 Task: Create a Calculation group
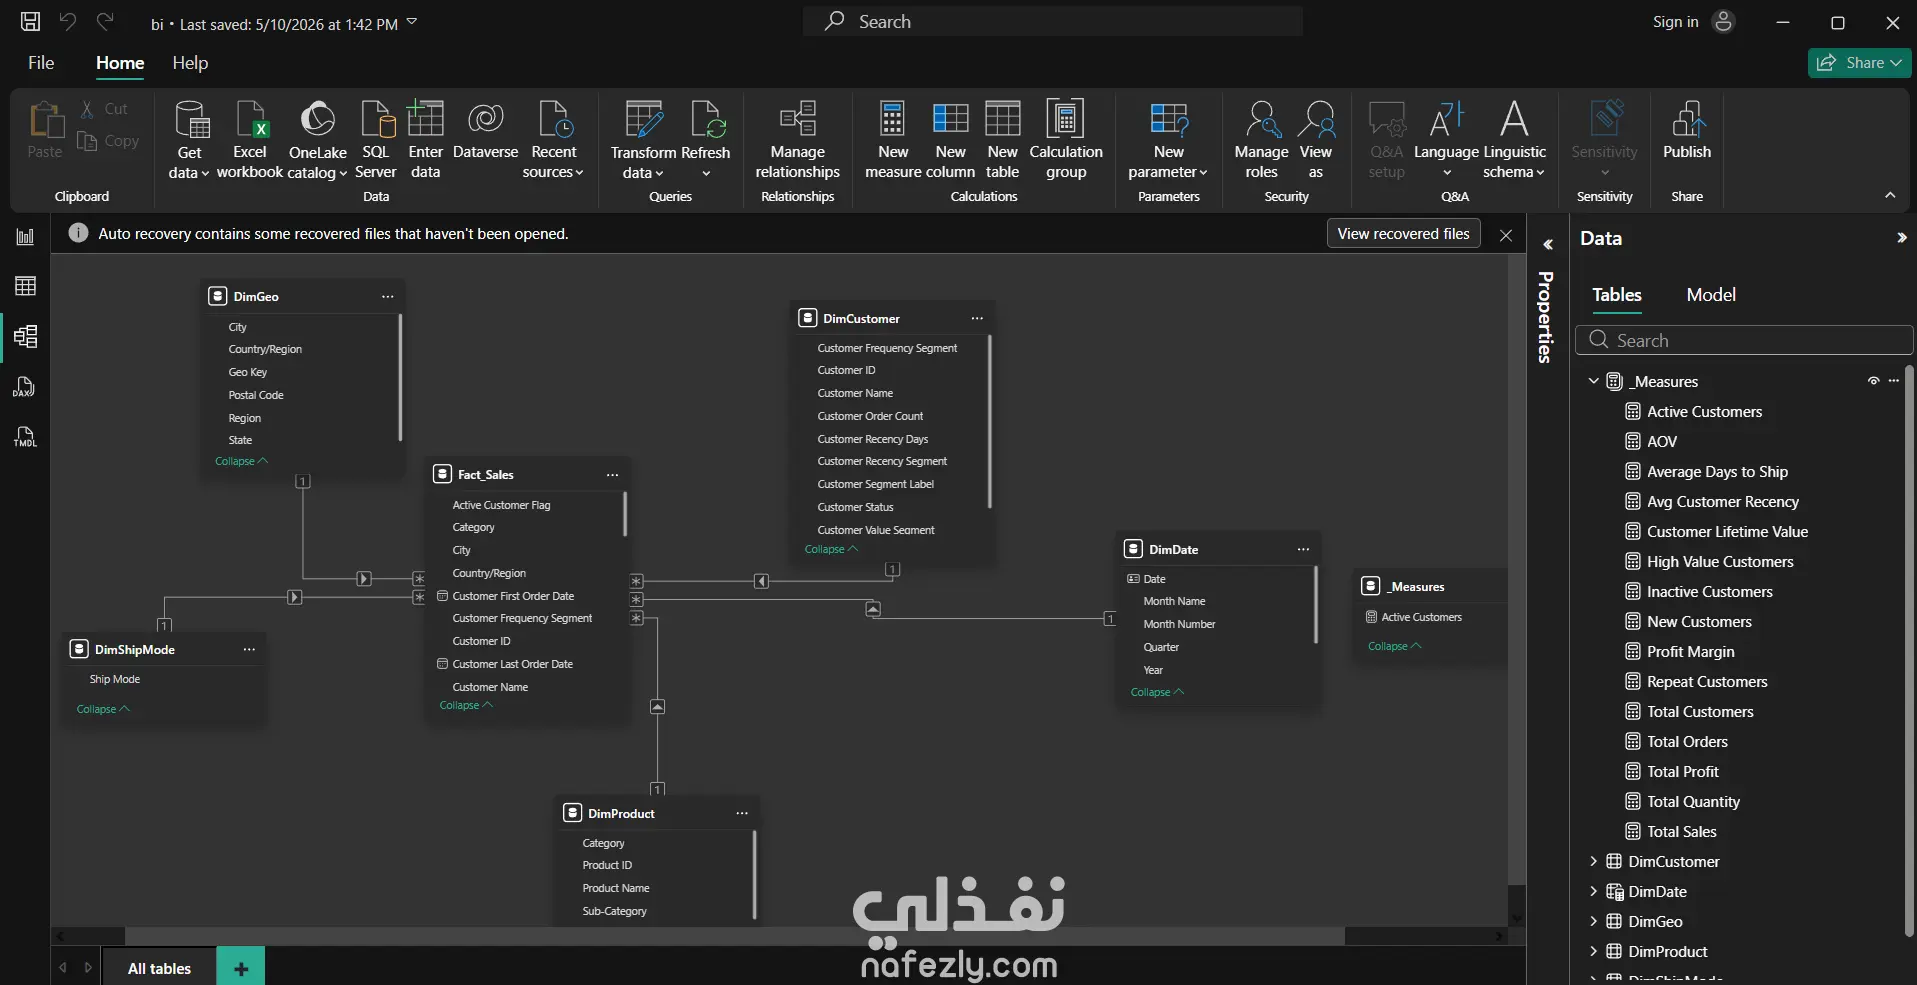pyautogui.click(x=1066, y=140)
